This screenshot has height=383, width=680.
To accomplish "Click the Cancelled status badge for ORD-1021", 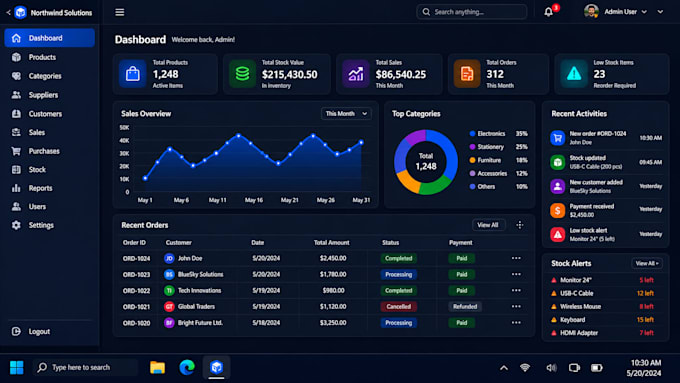I will click(x=399, y=306).
